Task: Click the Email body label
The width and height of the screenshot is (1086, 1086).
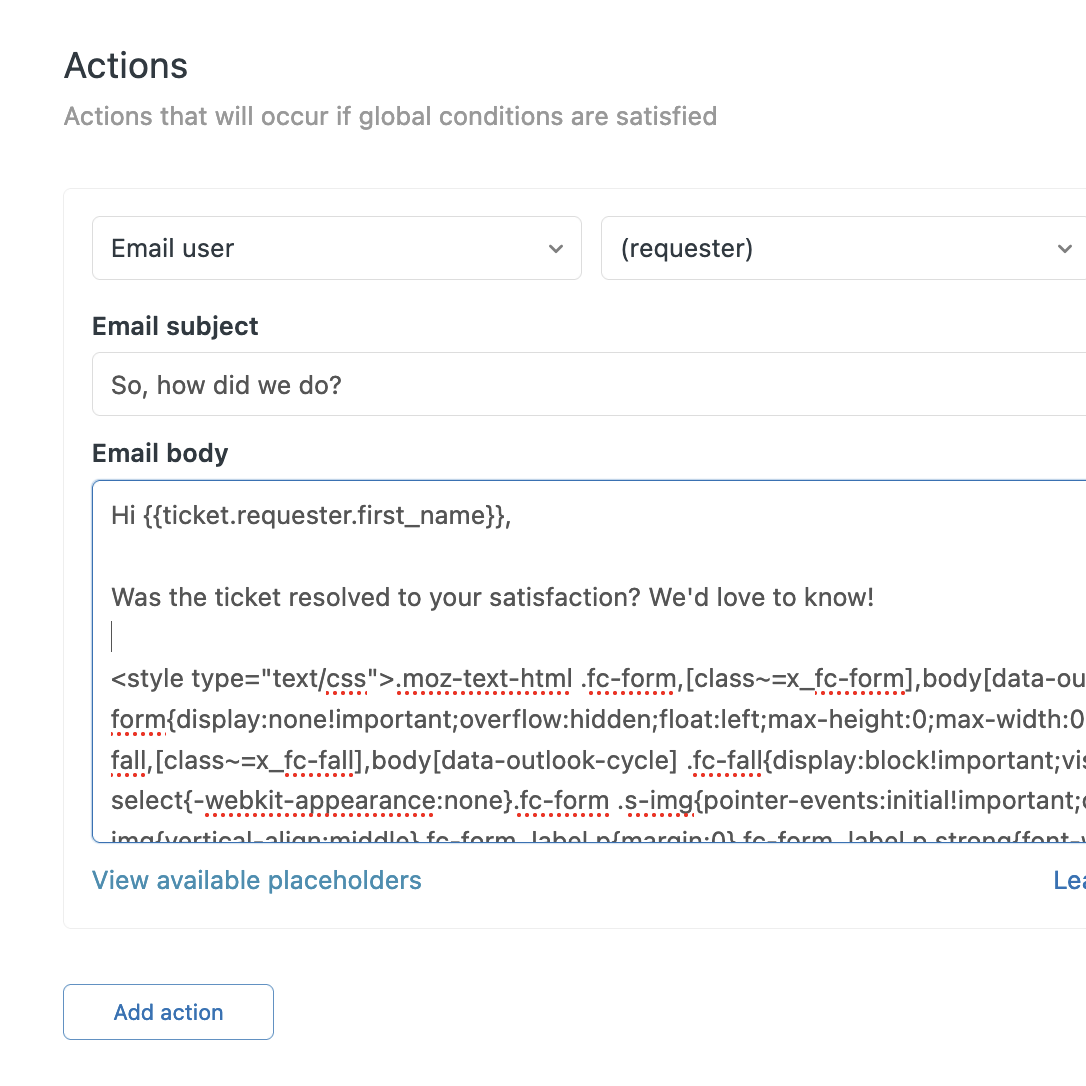Action: coord(160,454)
